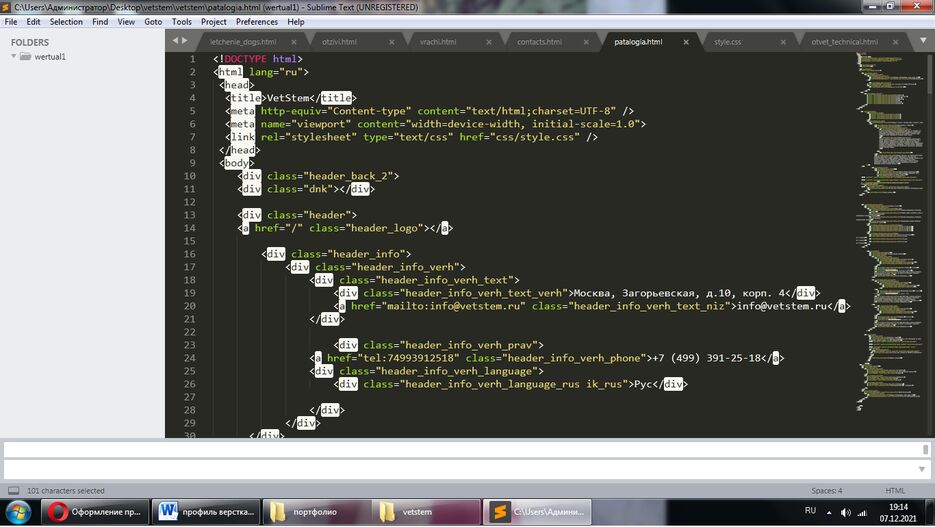This screenshot has height=527, width=935.
Task: Click the DOCTYPE keyword on line 1
Action: click(x=245, y=58)
